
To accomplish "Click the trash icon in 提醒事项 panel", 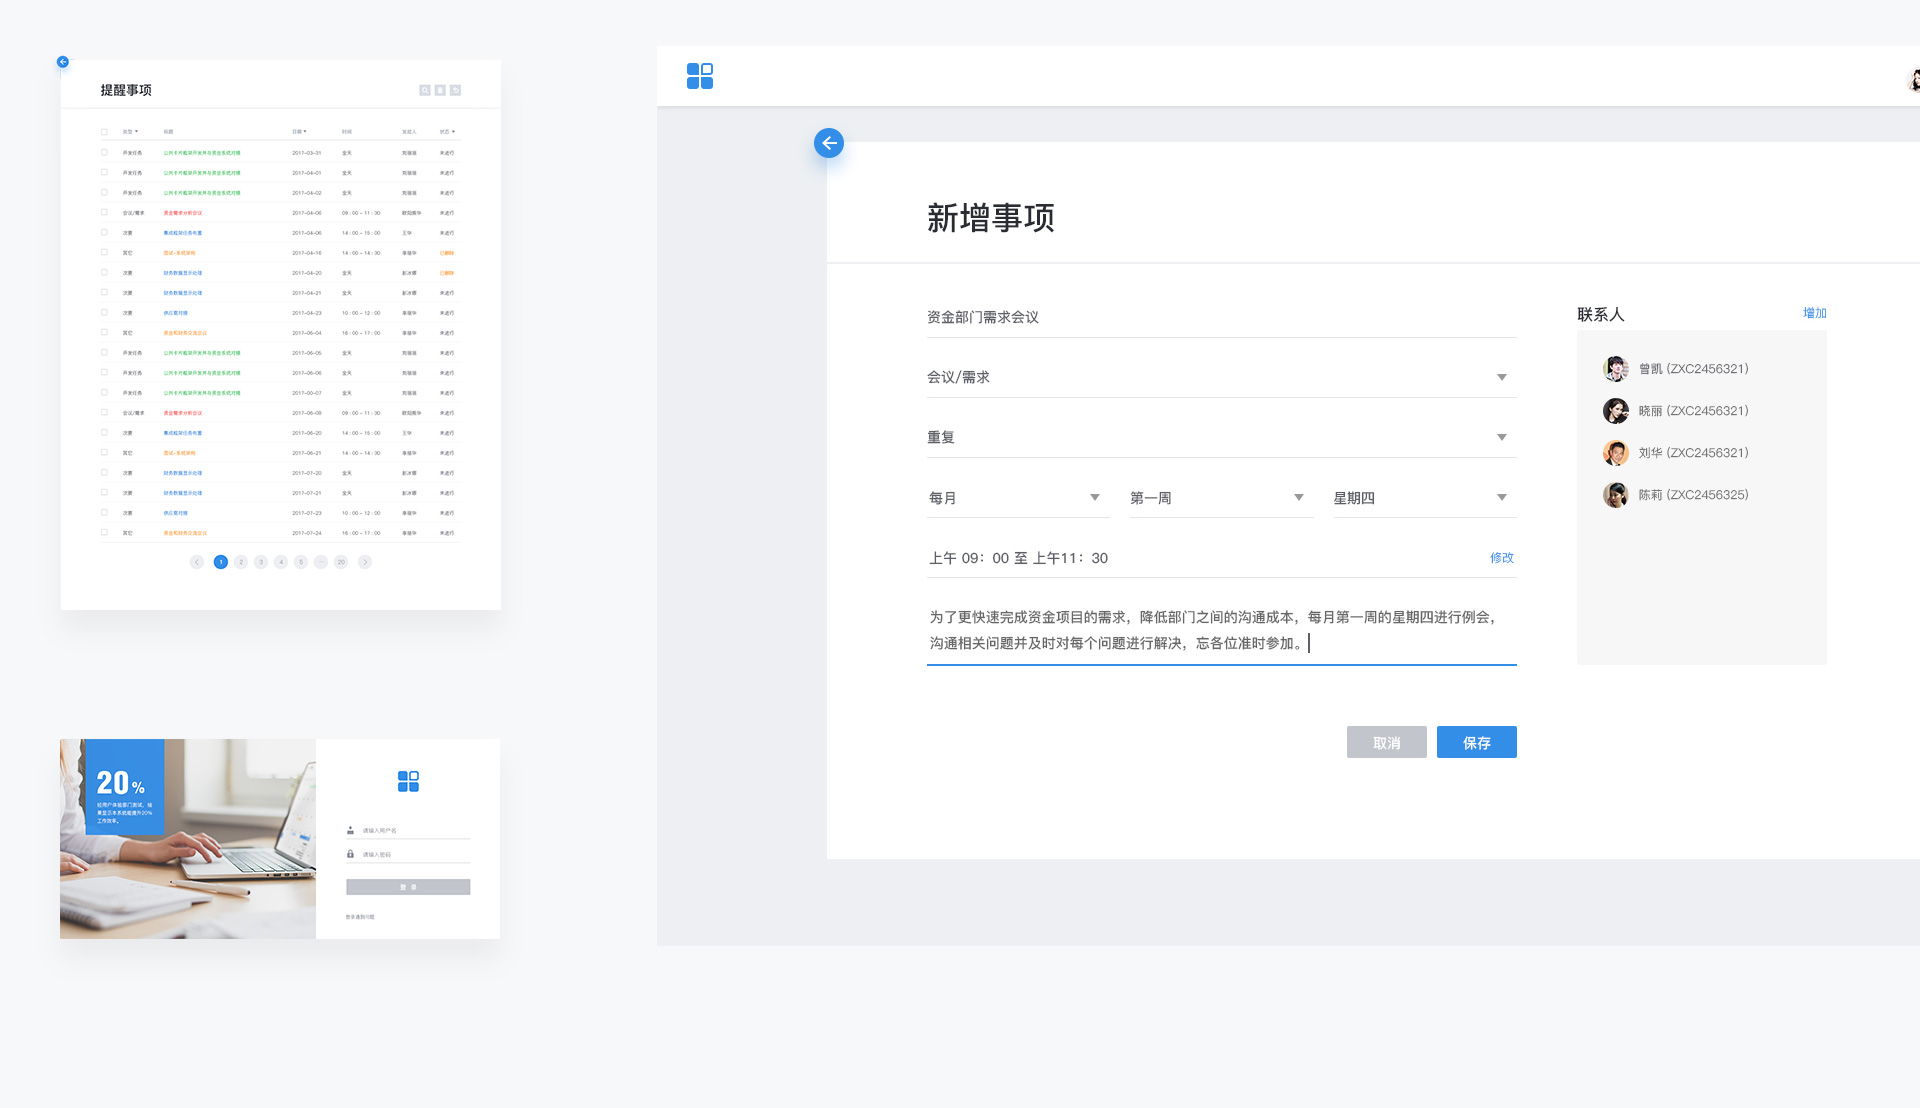I will pyautogui.click(x=440, y=90).
